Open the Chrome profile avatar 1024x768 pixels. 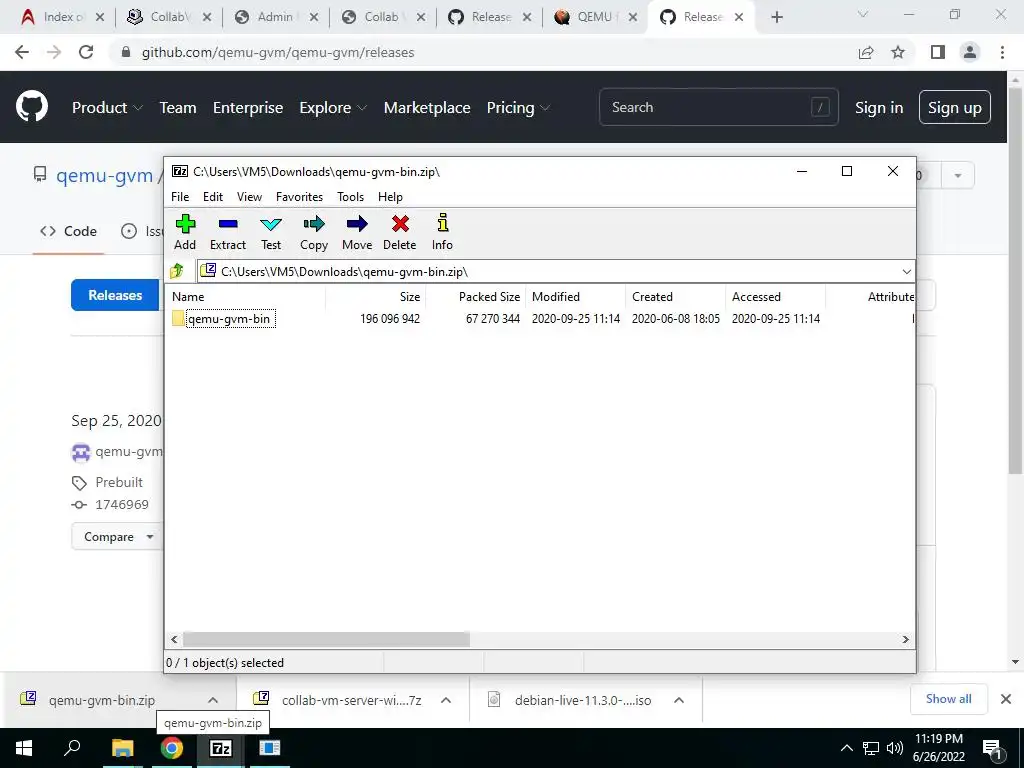tap(970, 52)
